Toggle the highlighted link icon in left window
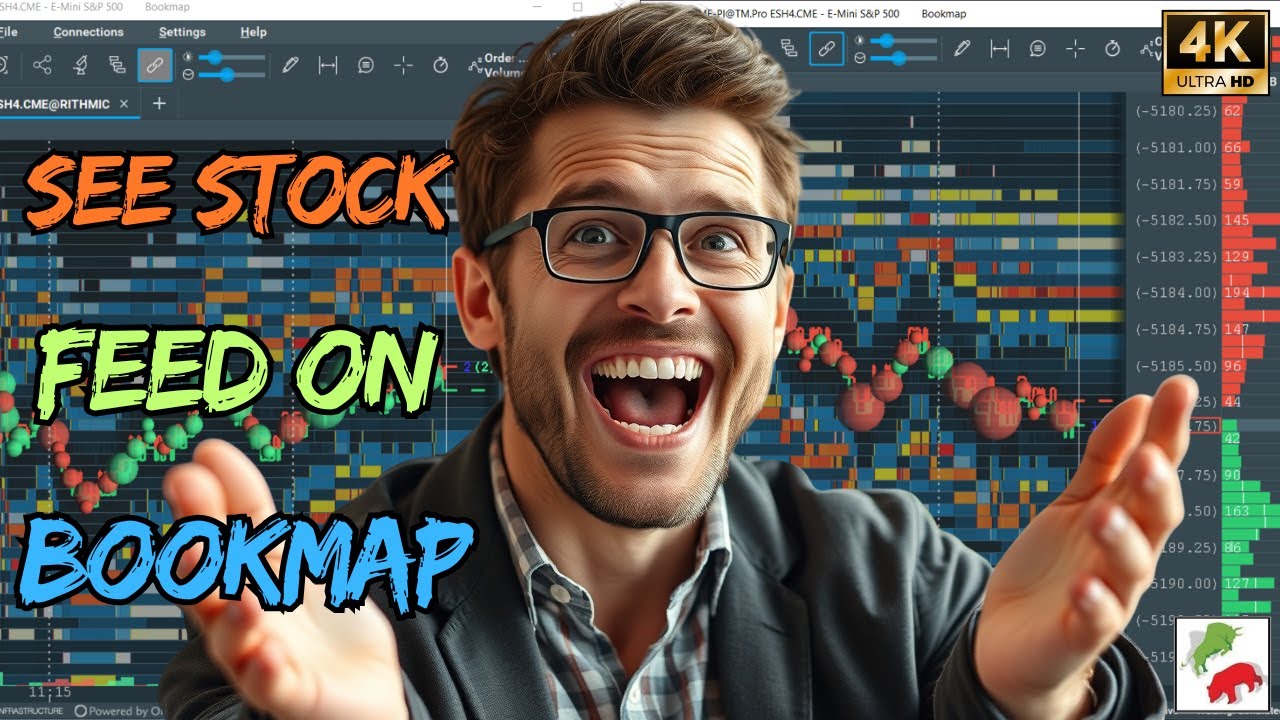Screen dimensions: 1280x720 click(154, 65)
